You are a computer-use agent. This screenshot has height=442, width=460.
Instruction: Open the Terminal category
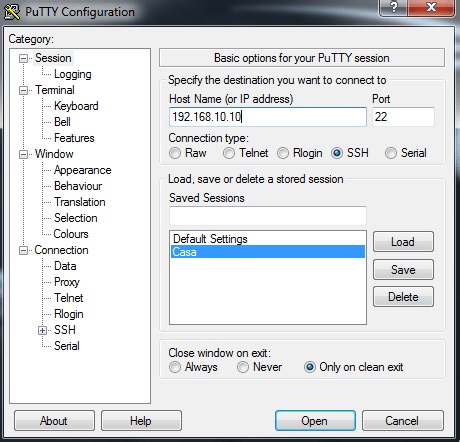pyautogui.click(x=55, y=90)
